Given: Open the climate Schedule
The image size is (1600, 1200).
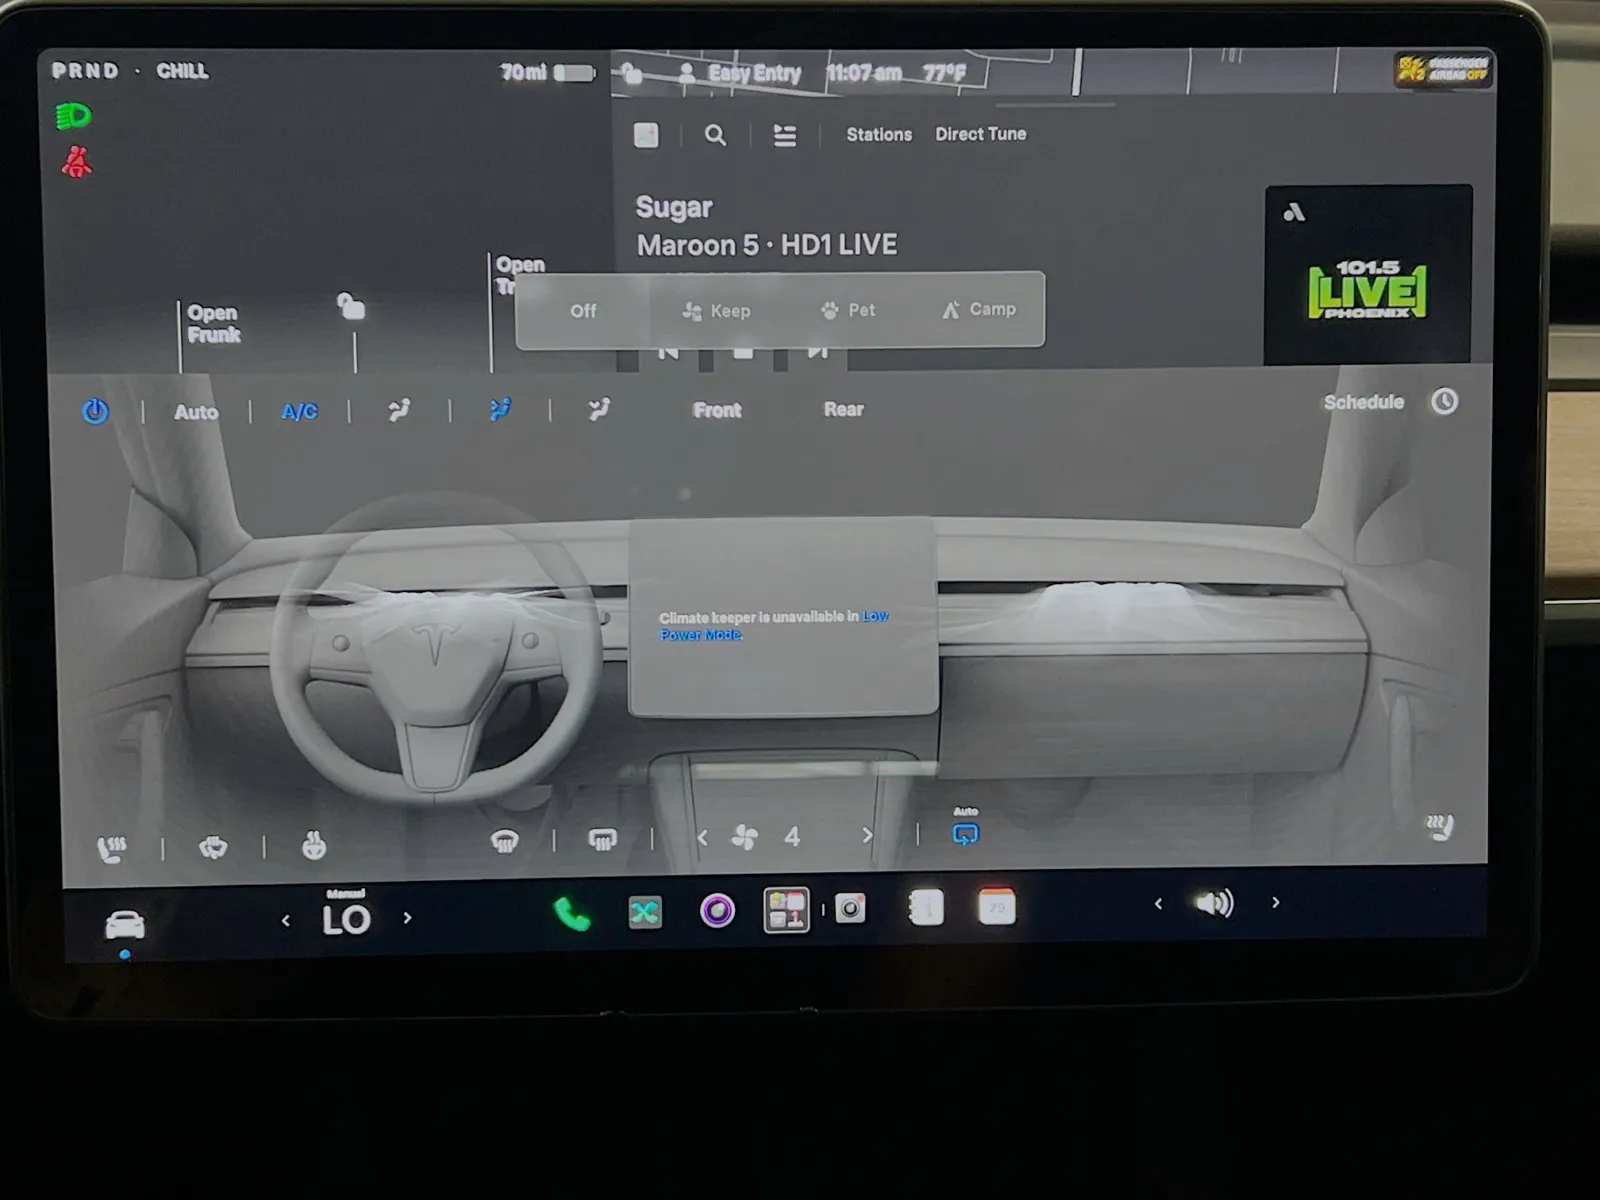Looking at the screenshot, I should tap(1364, 402).
